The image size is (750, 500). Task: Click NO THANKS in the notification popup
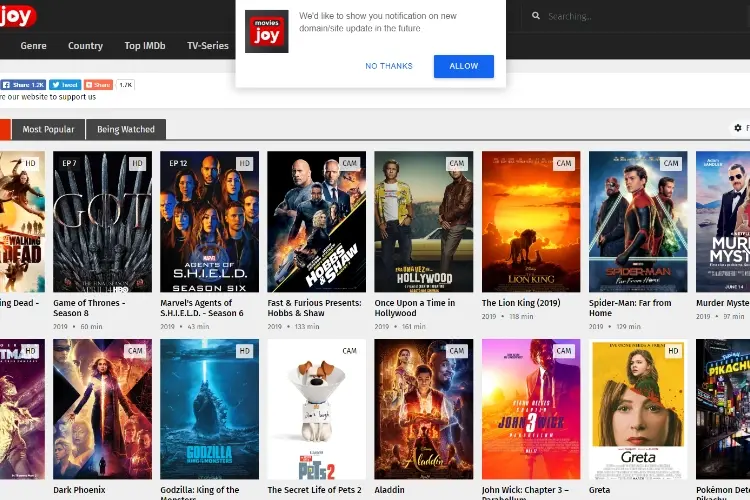click(x=389, y=66)
